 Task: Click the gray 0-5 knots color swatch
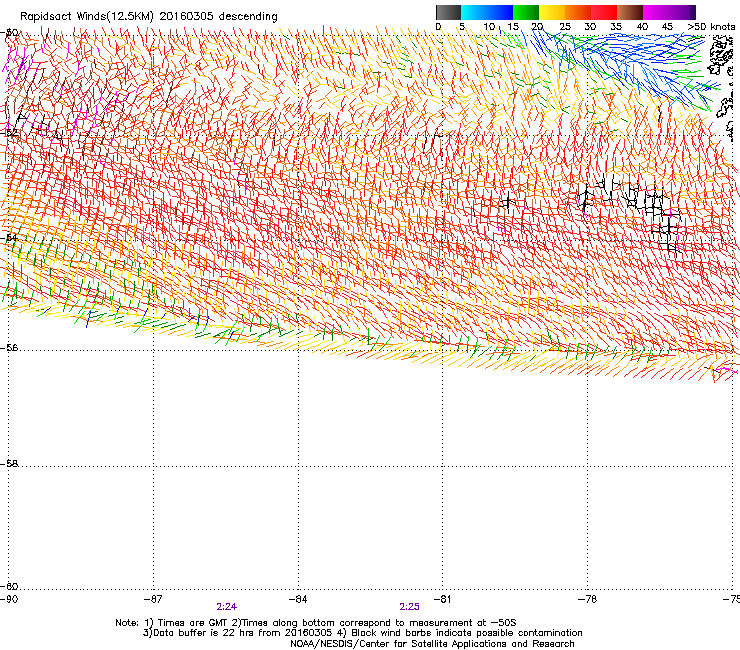(448, 12)
